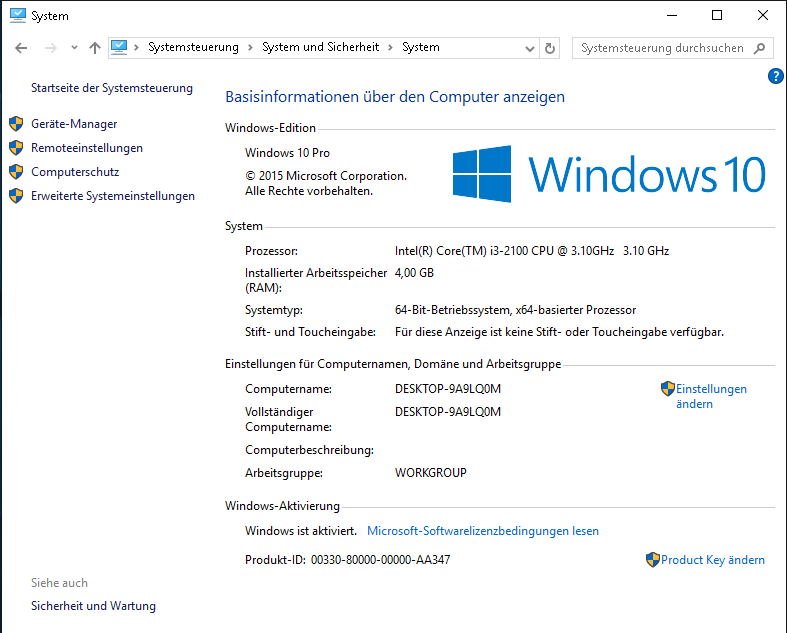Click the 64-Bit-Betriebssystem system type value
Viewport: 787px width, 633px height.
pos(515,310)
